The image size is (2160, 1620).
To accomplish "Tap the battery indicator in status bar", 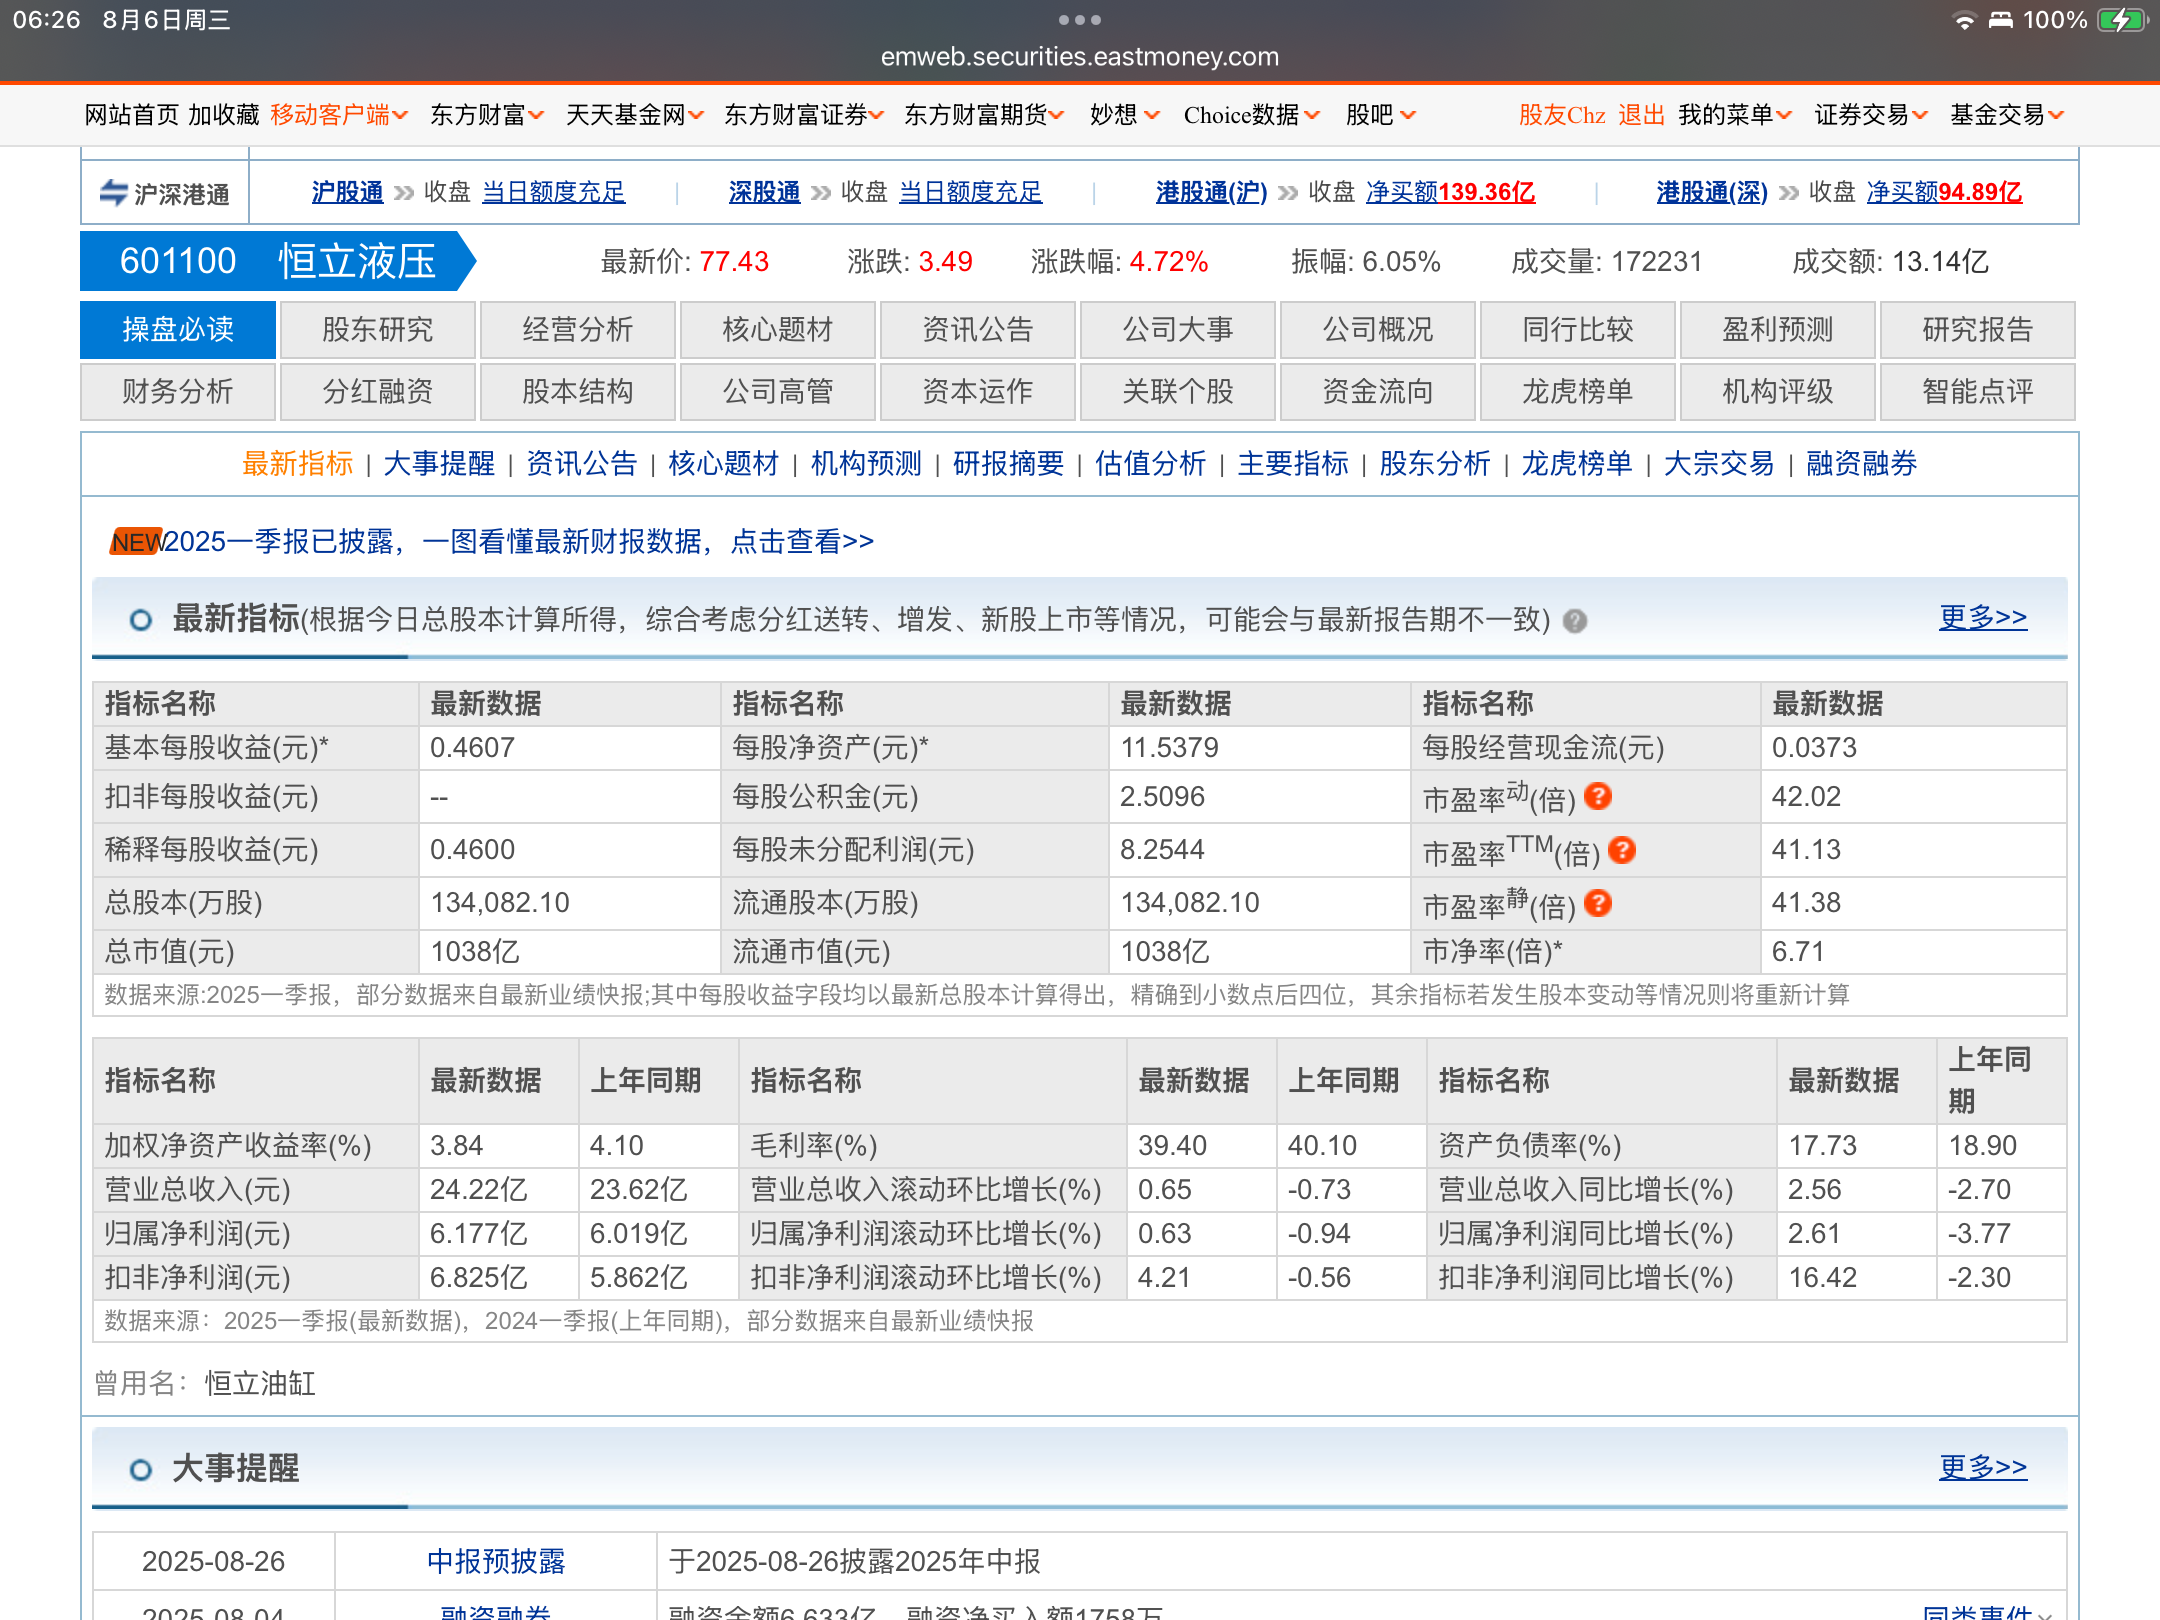I will tap(2122, 20).
